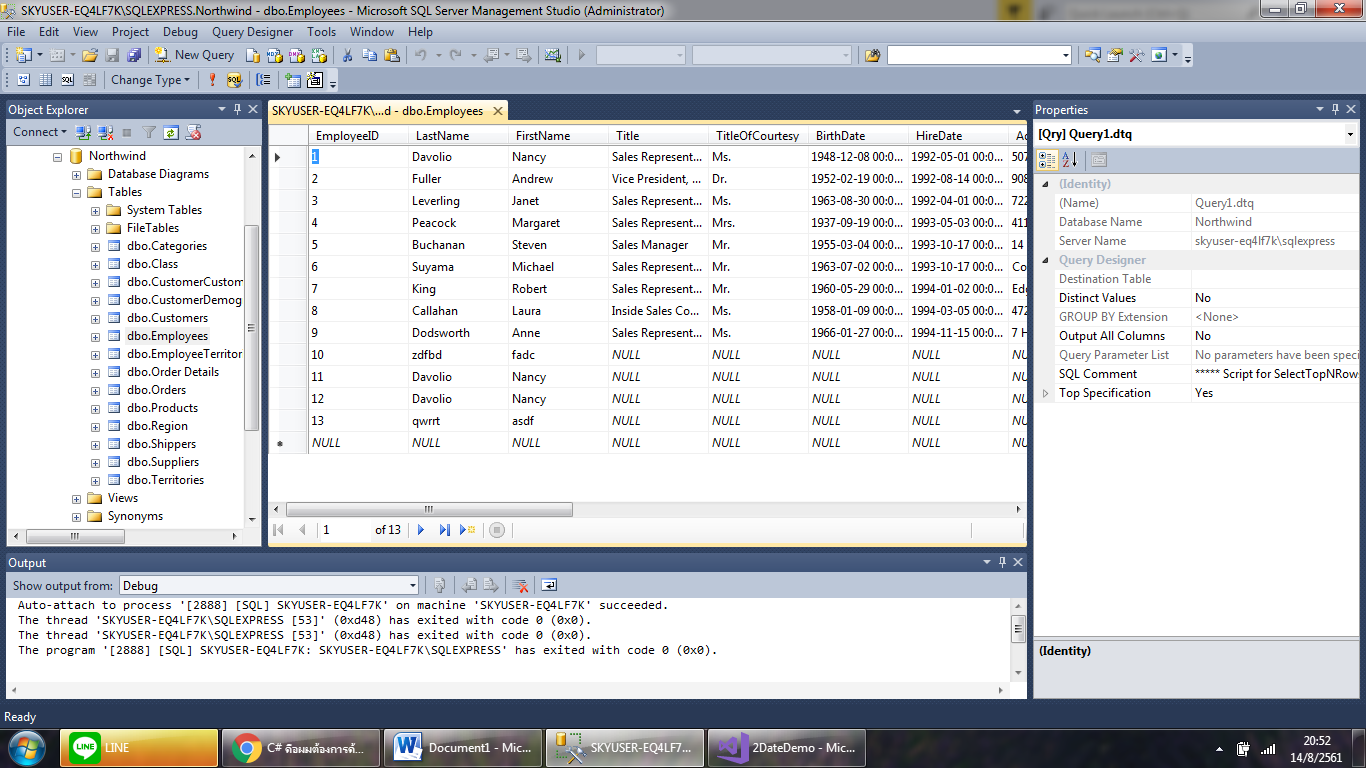Click the Open File folder icon
This screenshot has width=1366, height=768.
pos(89,55)
